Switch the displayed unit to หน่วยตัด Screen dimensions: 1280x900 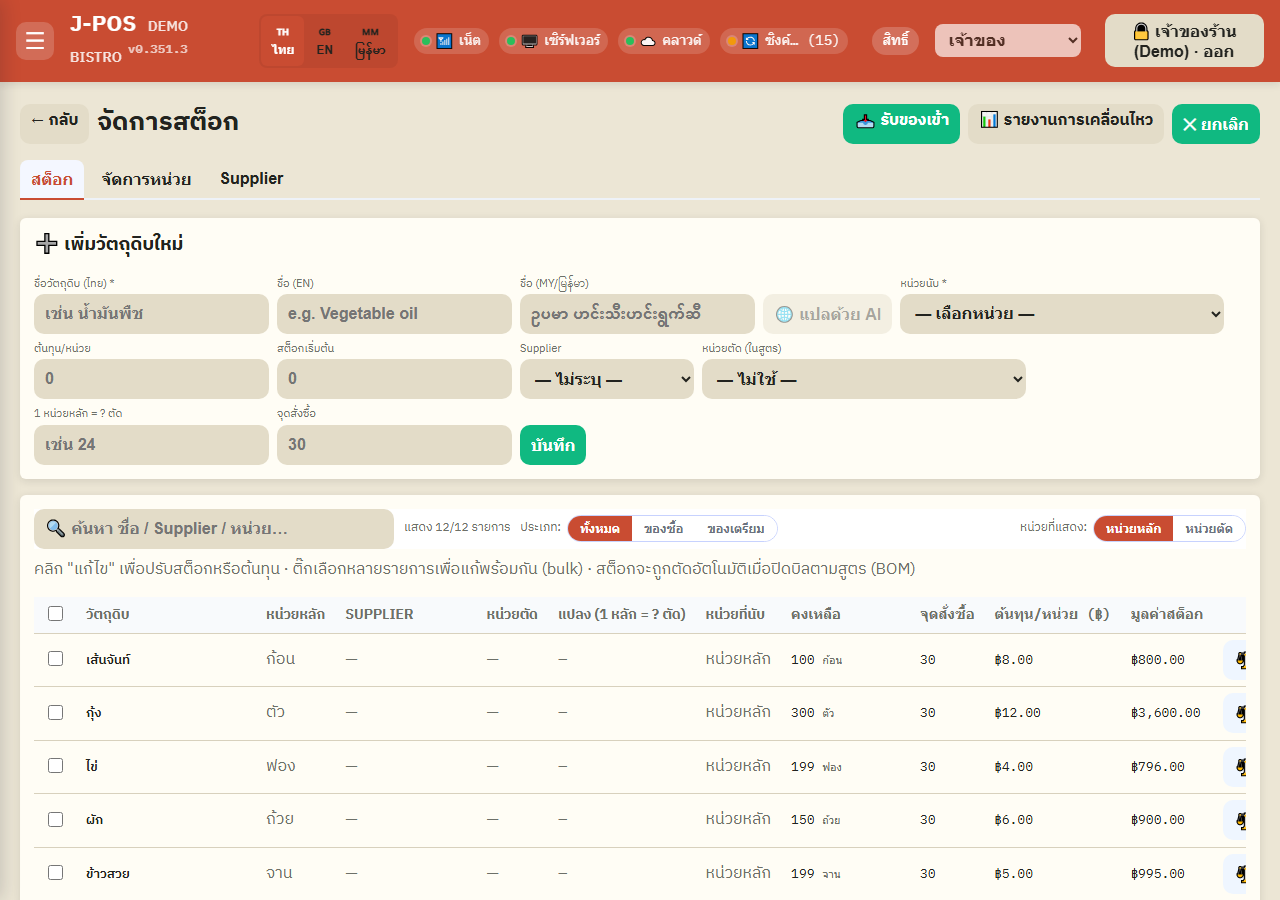pyautogui.click(x=1208, y=529)
